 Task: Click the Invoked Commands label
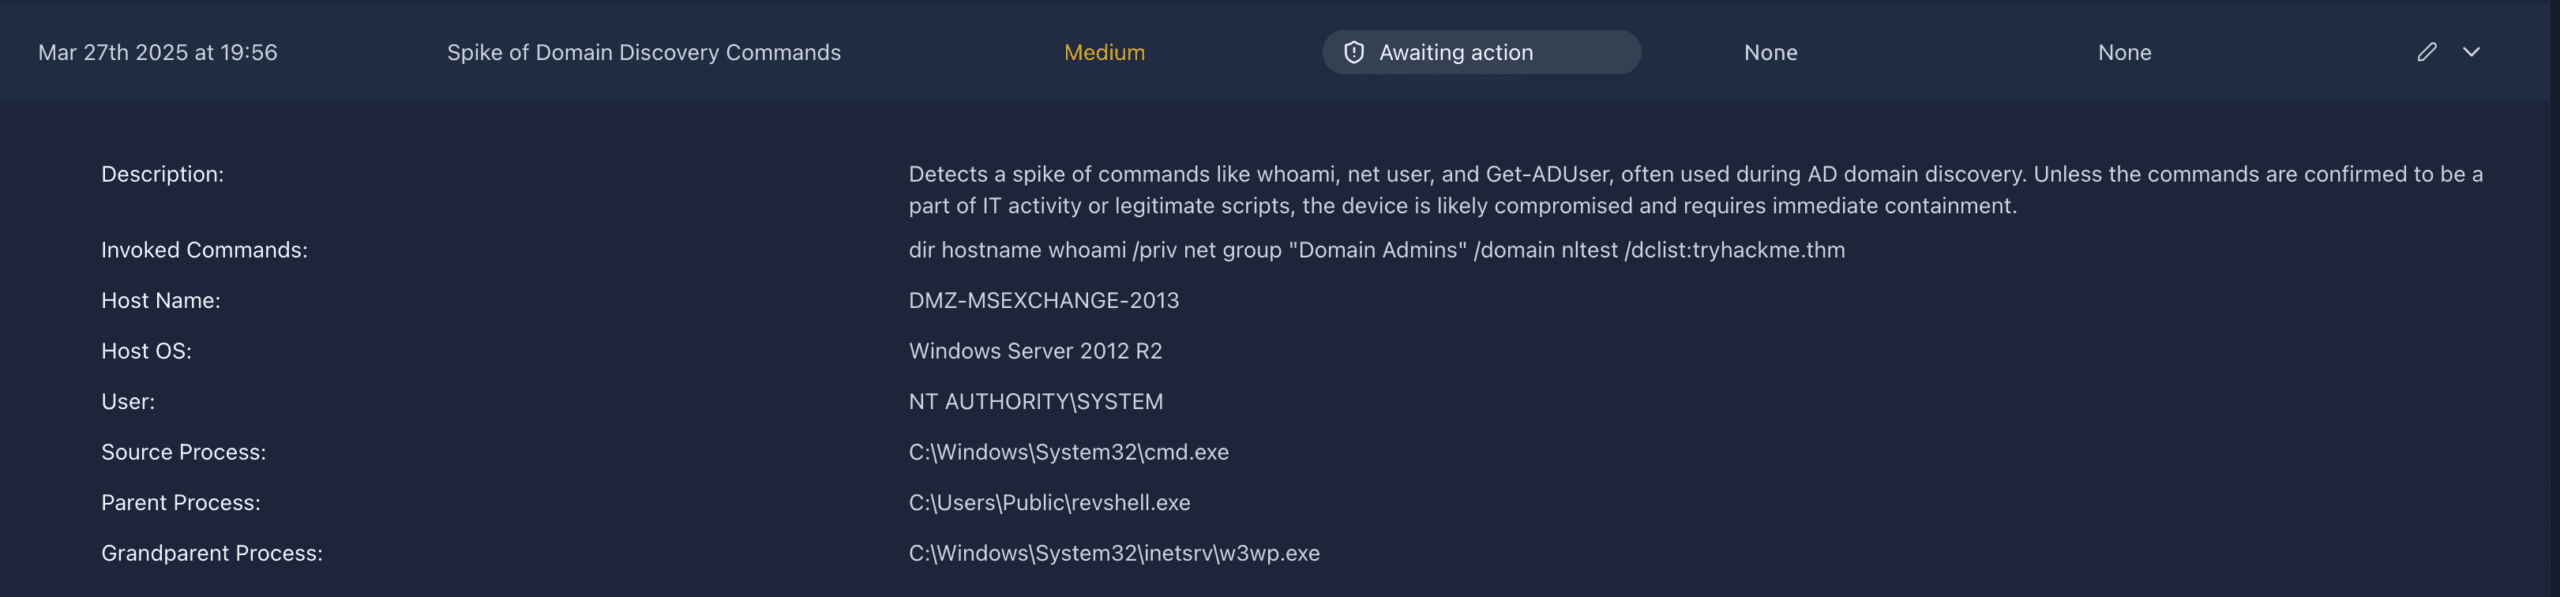click(x=204, y=250)
